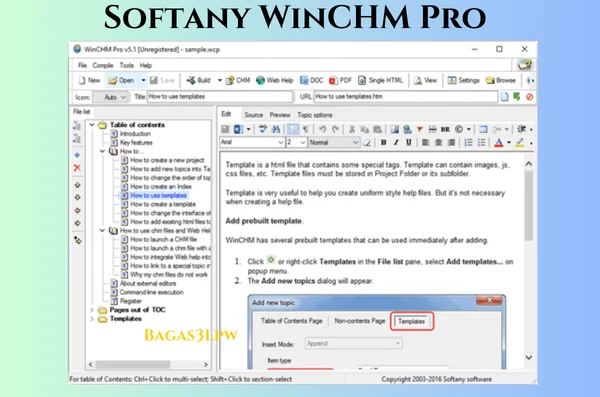Align text right
Screen dimensions: 600x397
(x=452, y=142)
